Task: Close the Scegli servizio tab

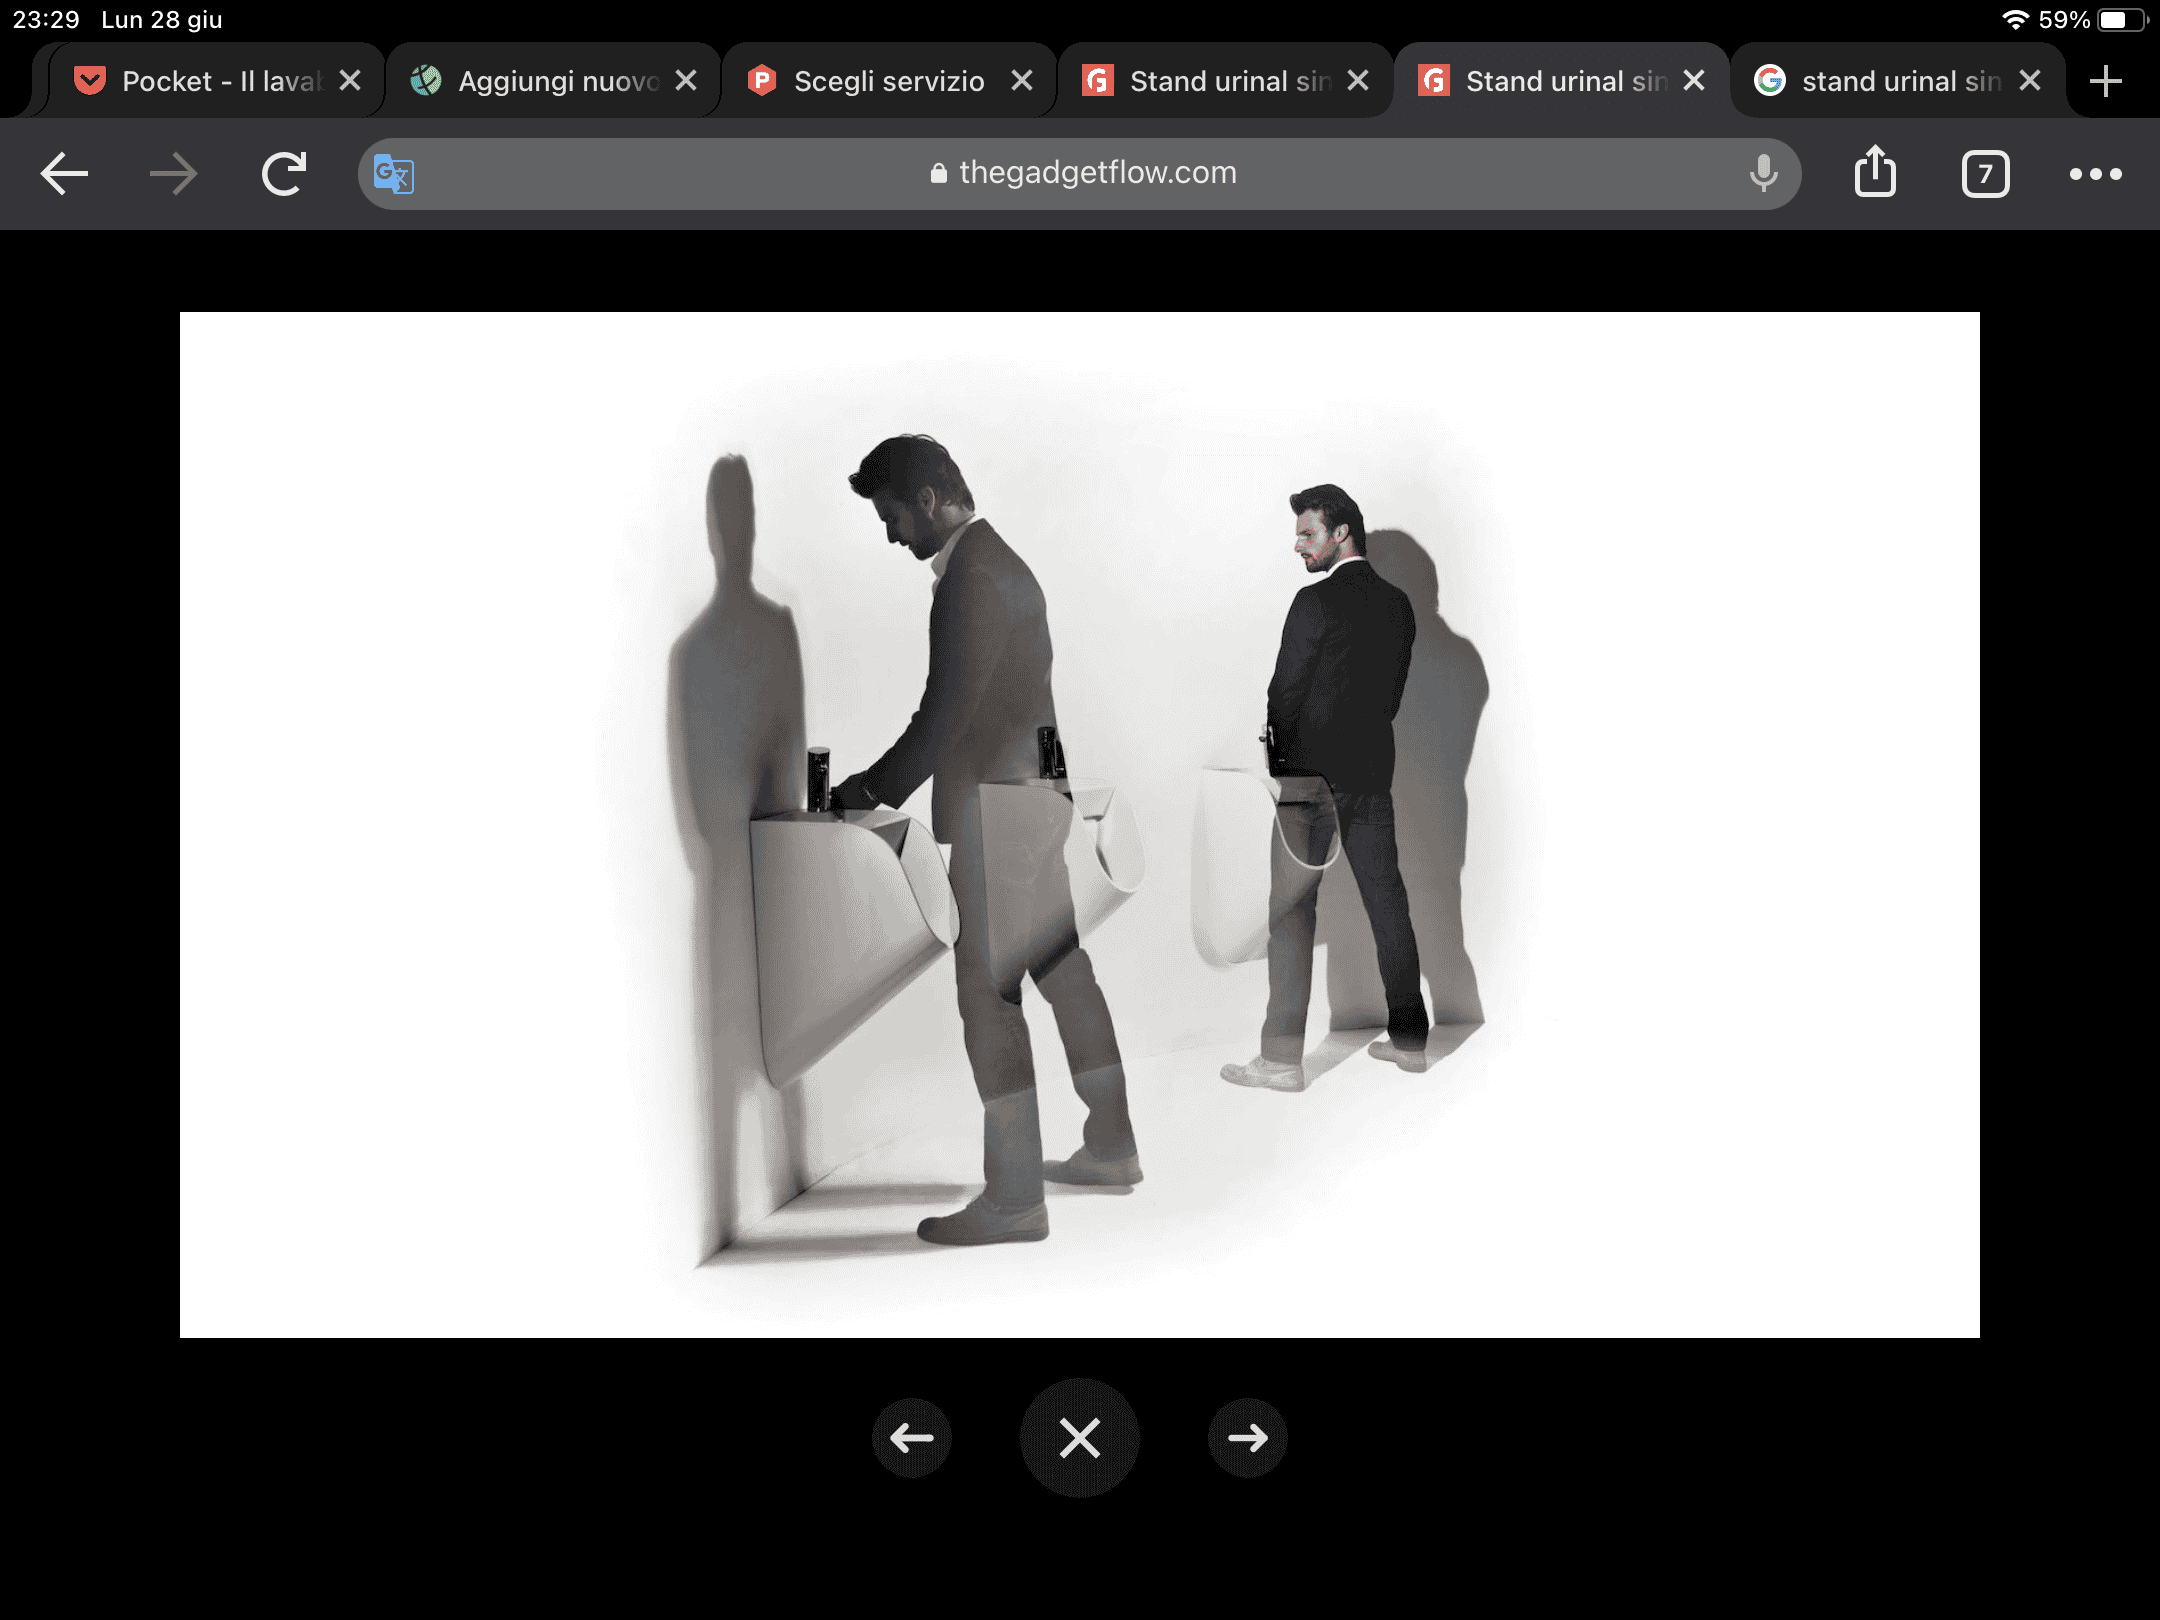Action: coord(1022,81)
